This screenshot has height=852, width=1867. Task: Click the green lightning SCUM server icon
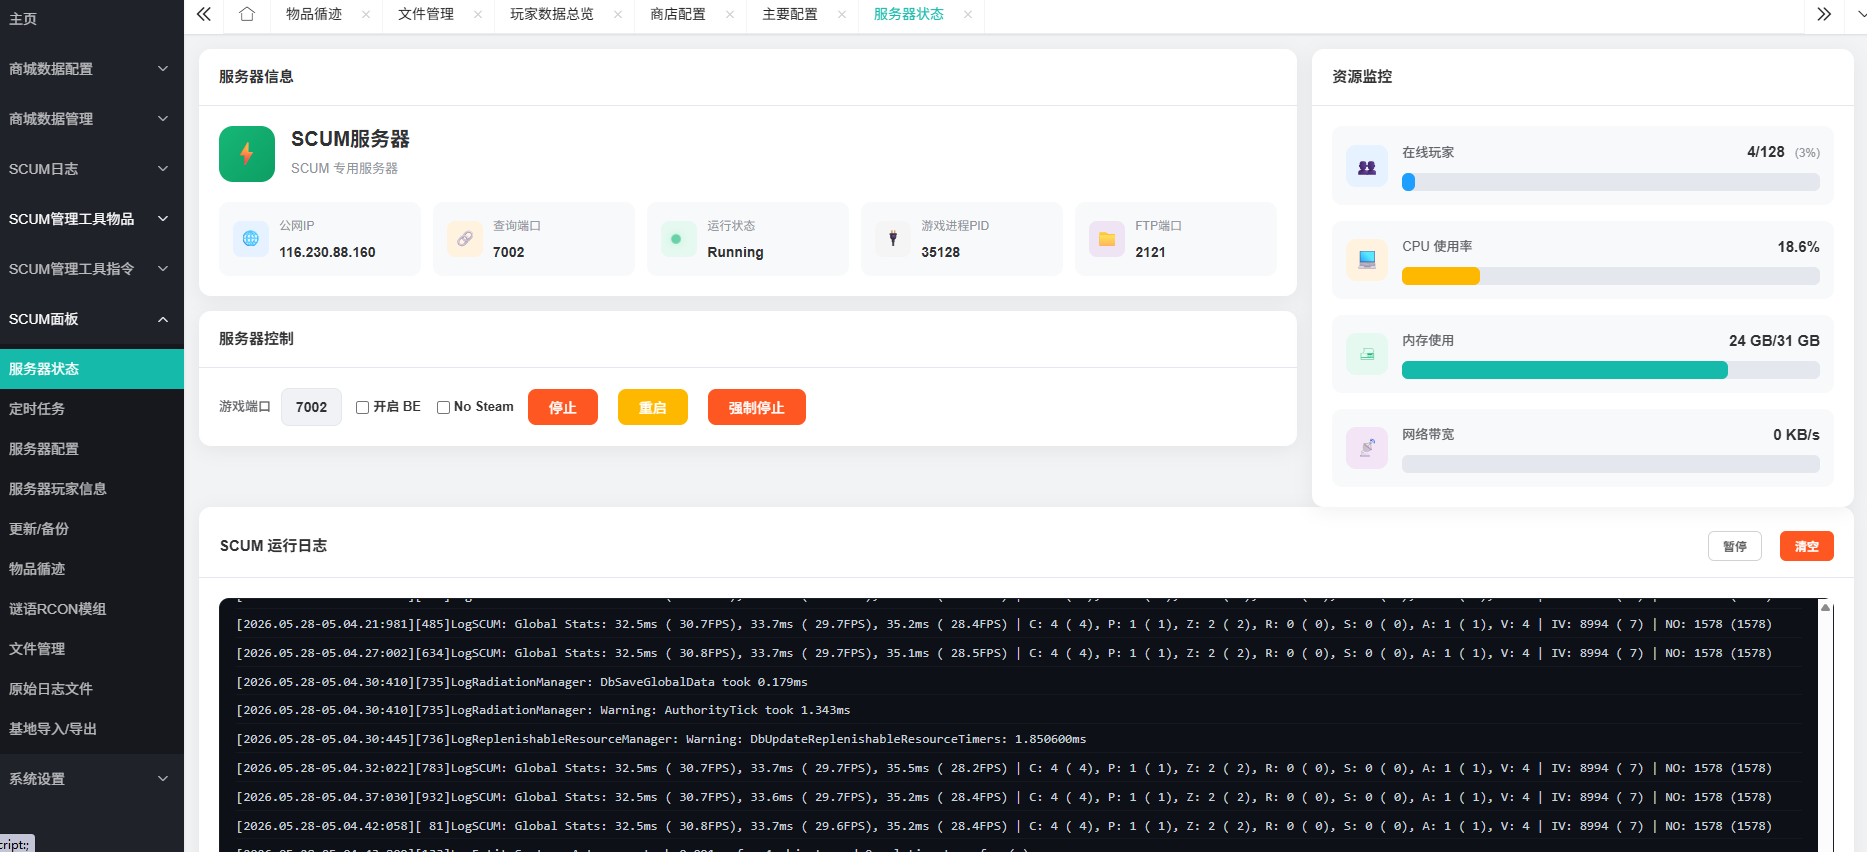coord(247,154)
